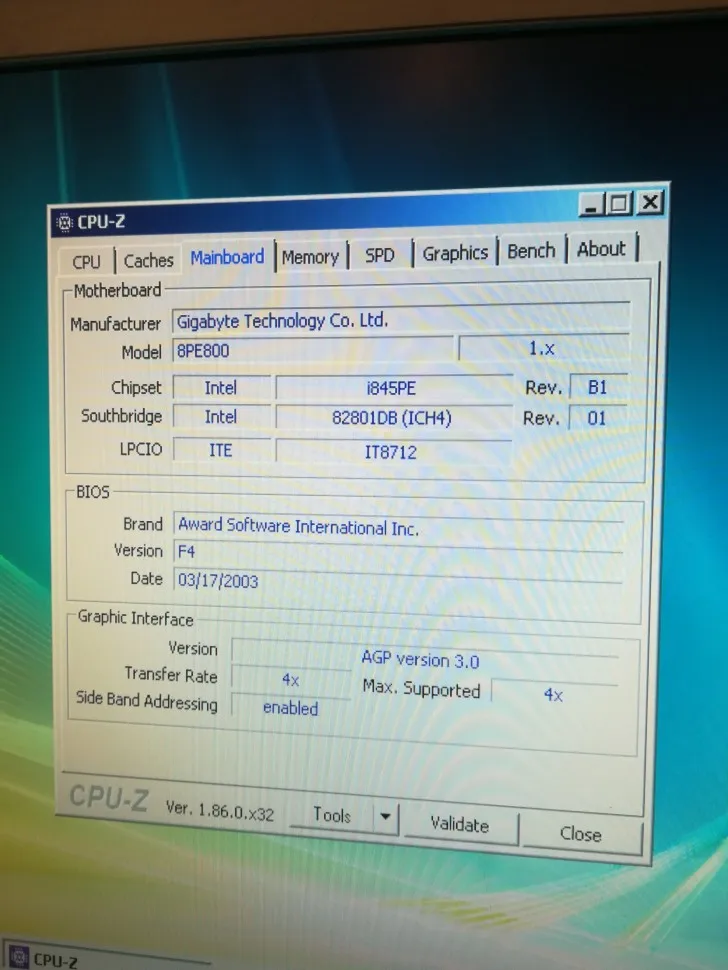Screen dimensions: 728x970
Task: Click the AGP version 3.0 field
Action: pyautogui.click(x=424, y=659)
